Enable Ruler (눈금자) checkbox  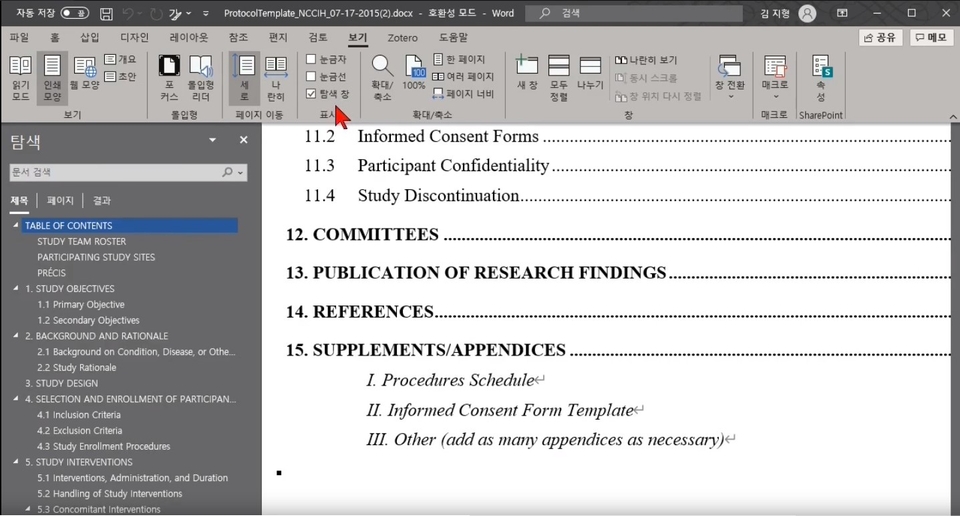tap(311, 59)
